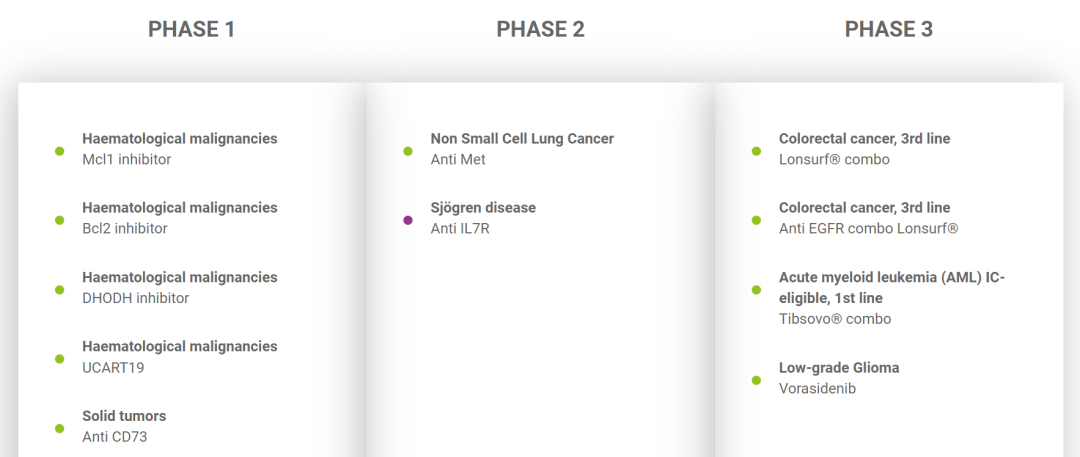Screen dimensions: 1080x457
Task: Click the green dot beside Anti CD73
Action: coord(60,428)
